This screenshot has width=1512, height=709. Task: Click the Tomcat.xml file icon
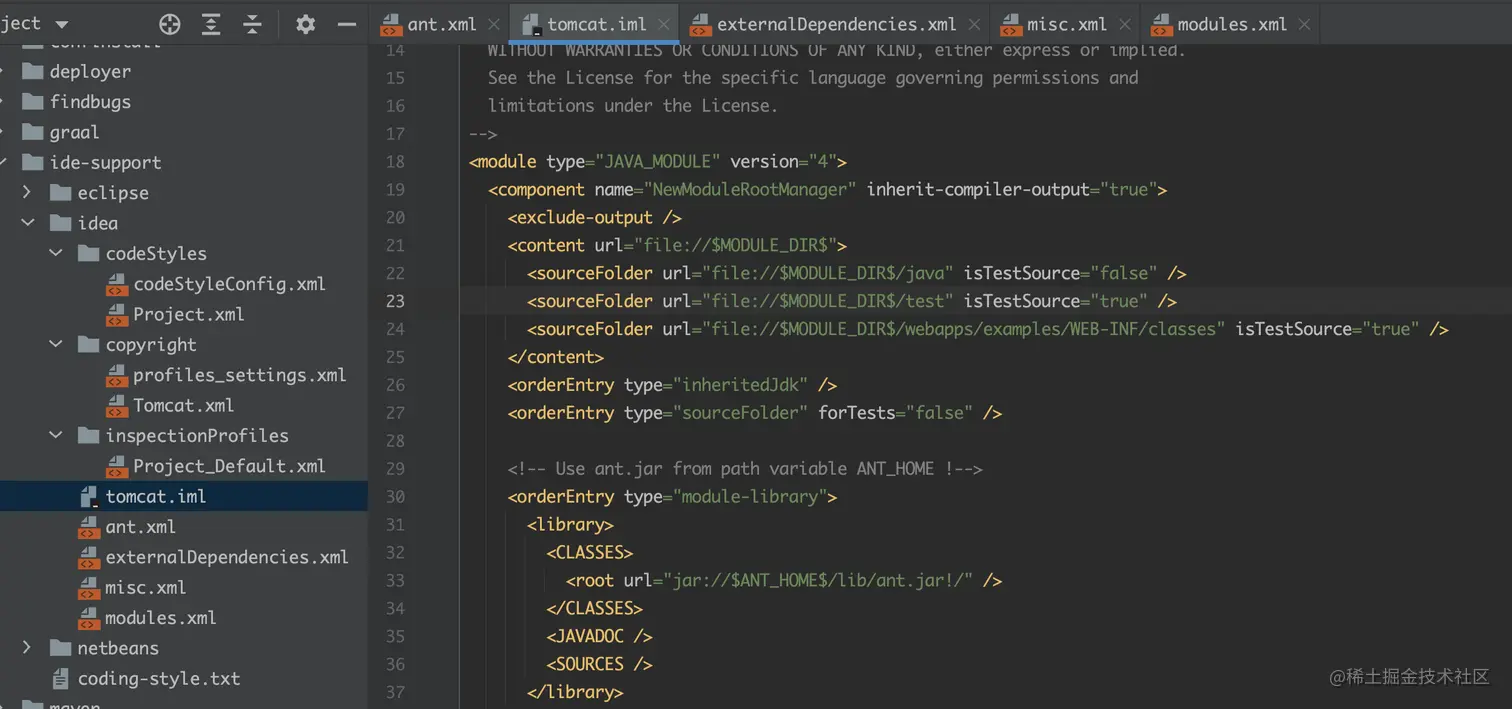point(117,405)
